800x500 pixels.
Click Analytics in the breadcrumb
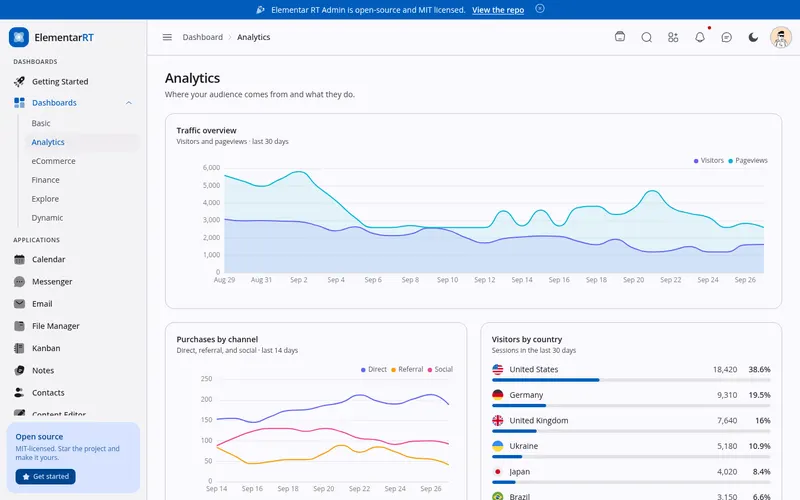tap(254, 37)
